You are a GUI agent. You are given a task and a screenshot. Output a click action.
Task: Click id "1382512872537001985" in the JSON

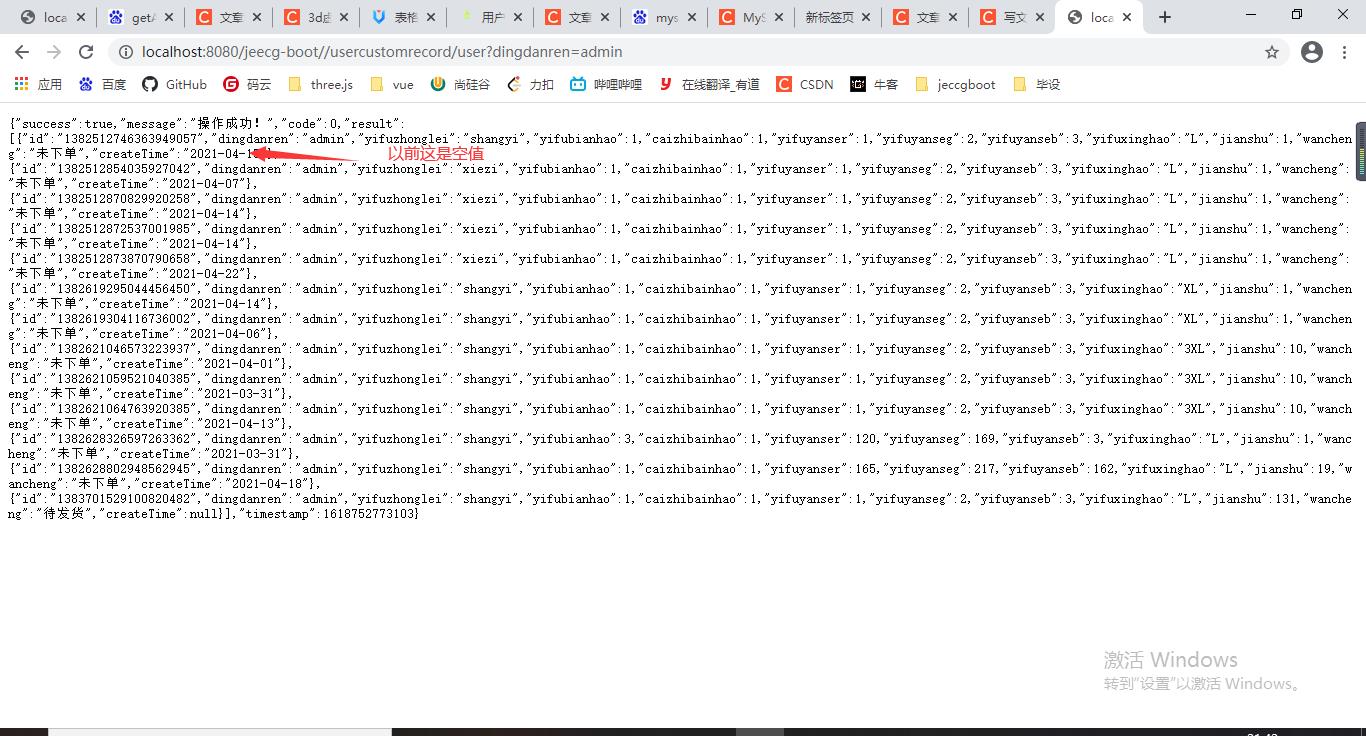pos(123,229)
